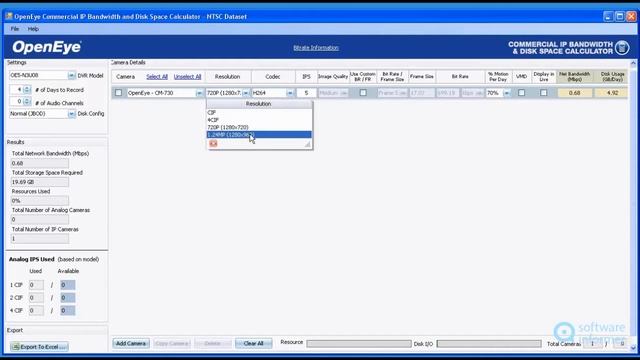
Task: Click the Add Camera button
Action: (x=131, y=343)
